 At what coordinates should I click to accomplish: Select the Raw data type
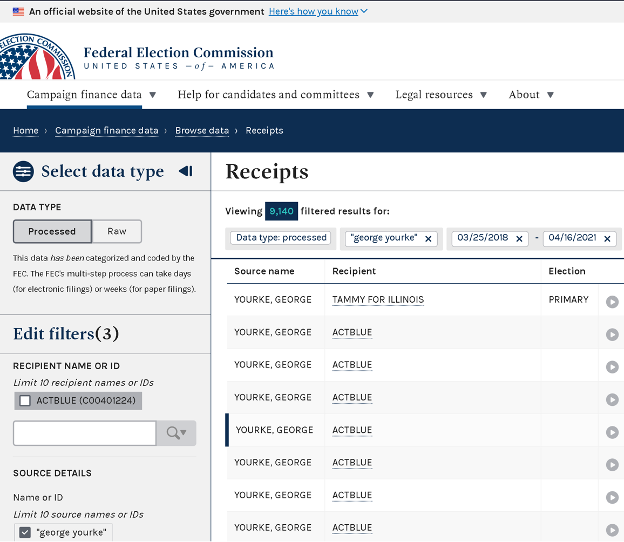(x=117, y=231)
